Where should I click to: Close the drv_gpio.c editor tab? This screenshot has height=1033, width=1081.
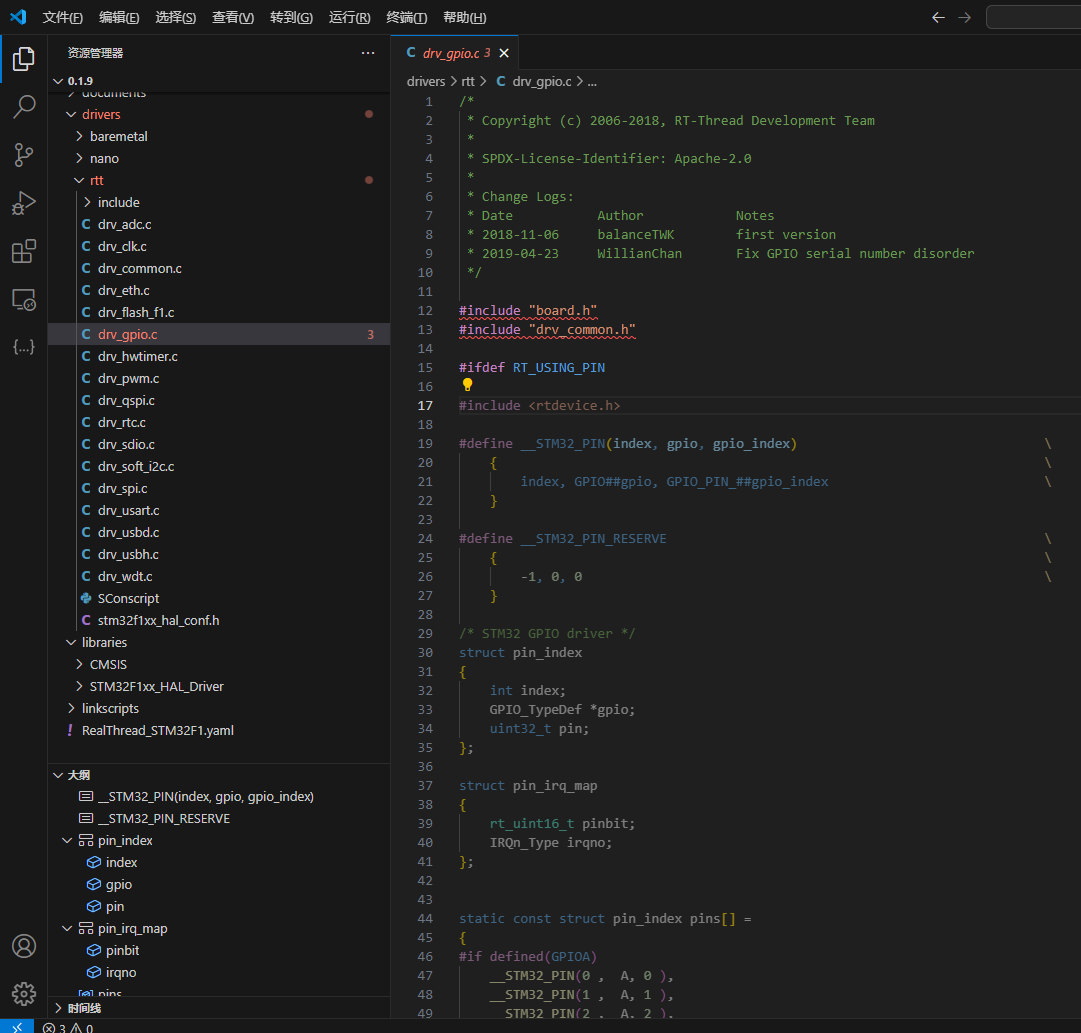[x=504, y=53]
